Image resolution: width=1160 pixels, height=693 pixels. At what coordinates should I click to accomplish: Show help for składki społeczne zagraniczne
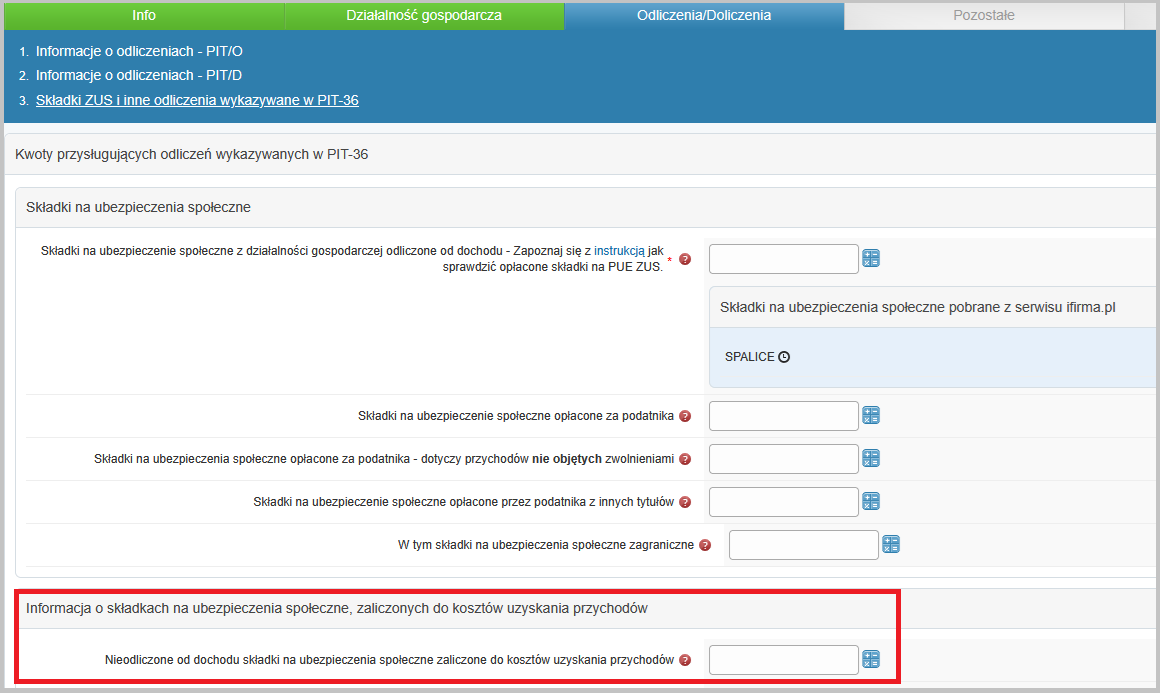click(x=705, y=545)
